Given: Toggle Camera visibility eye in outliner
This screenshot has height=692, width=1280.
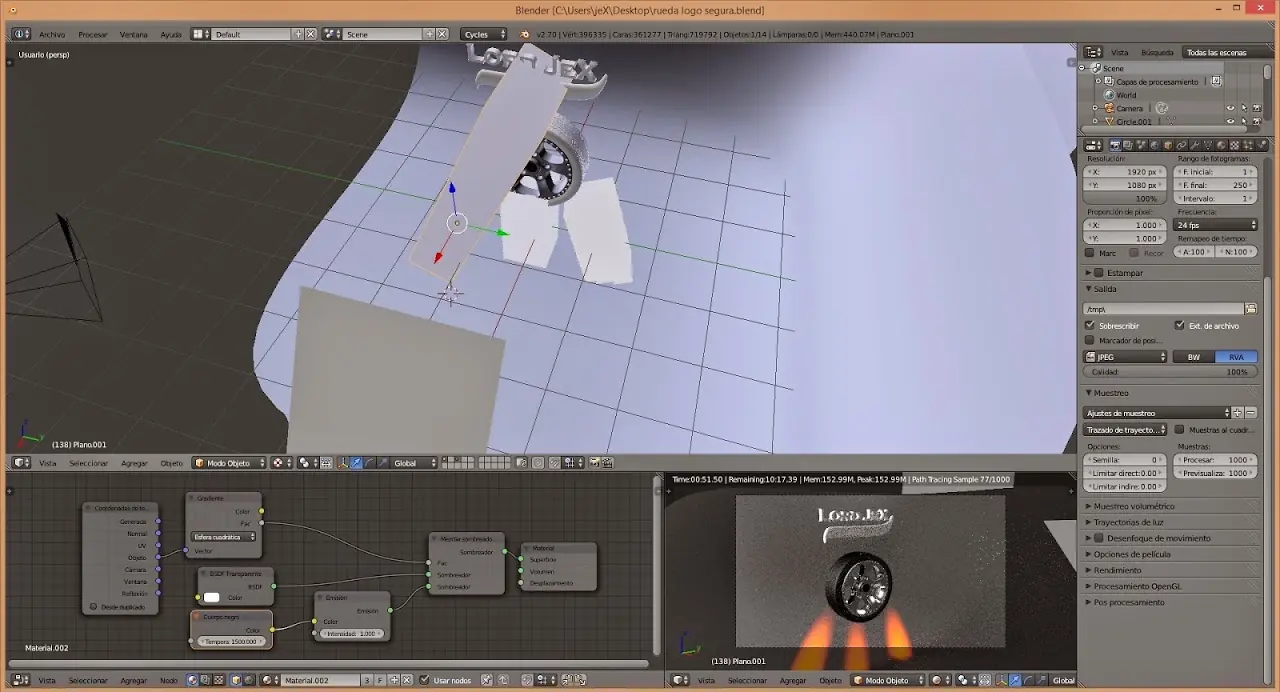Looking at the screenshot, I should click(x=1230, y=108).
